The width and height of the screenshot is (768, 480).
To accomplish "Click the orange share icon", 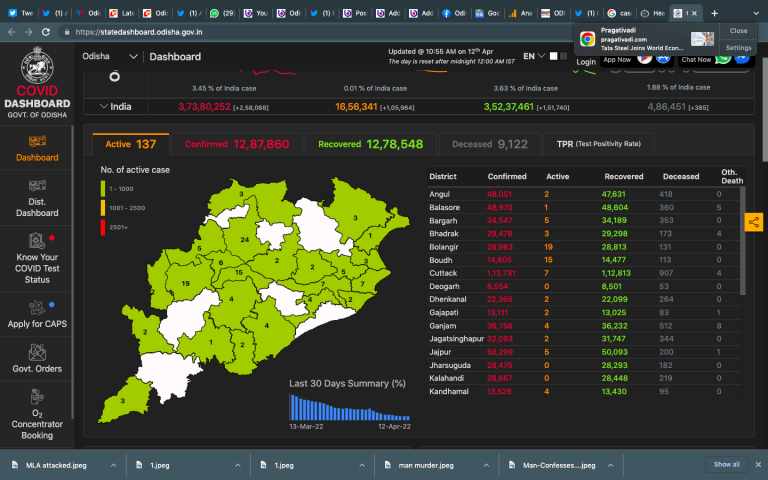I will (x=754, y=222).
